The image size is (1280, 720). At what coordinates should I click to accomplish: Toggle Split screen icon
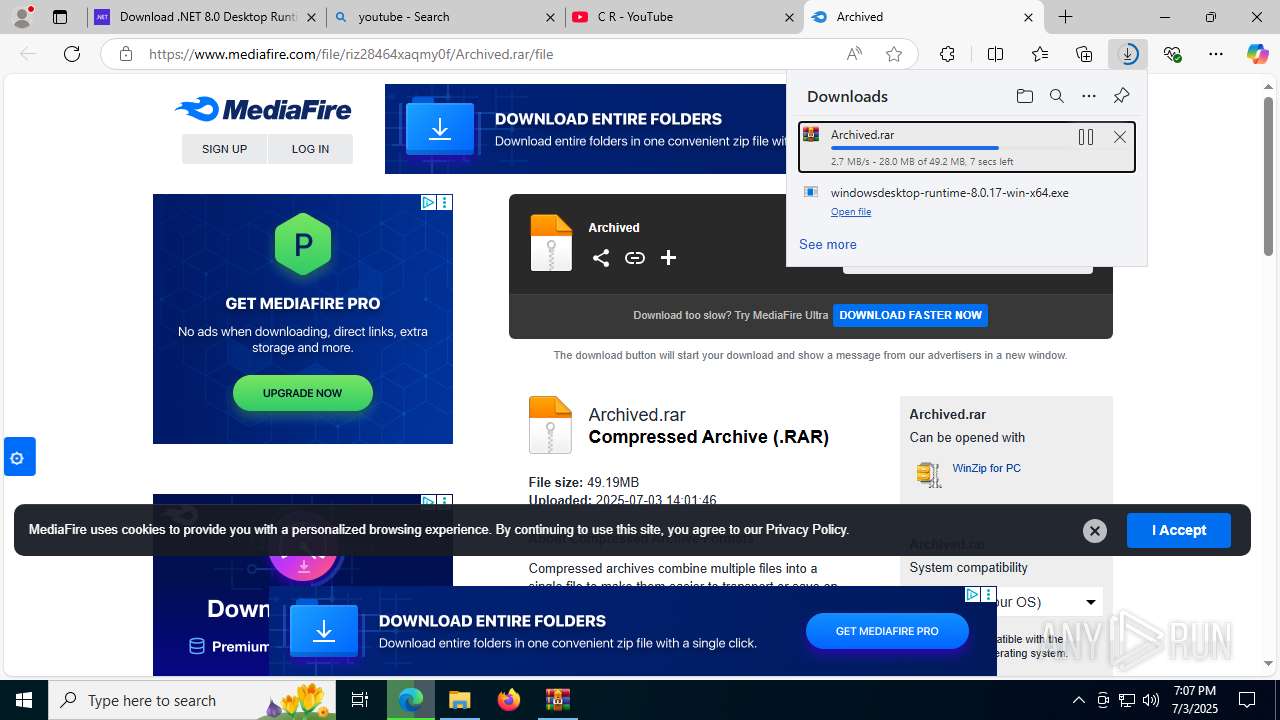(x=995, y=54)
